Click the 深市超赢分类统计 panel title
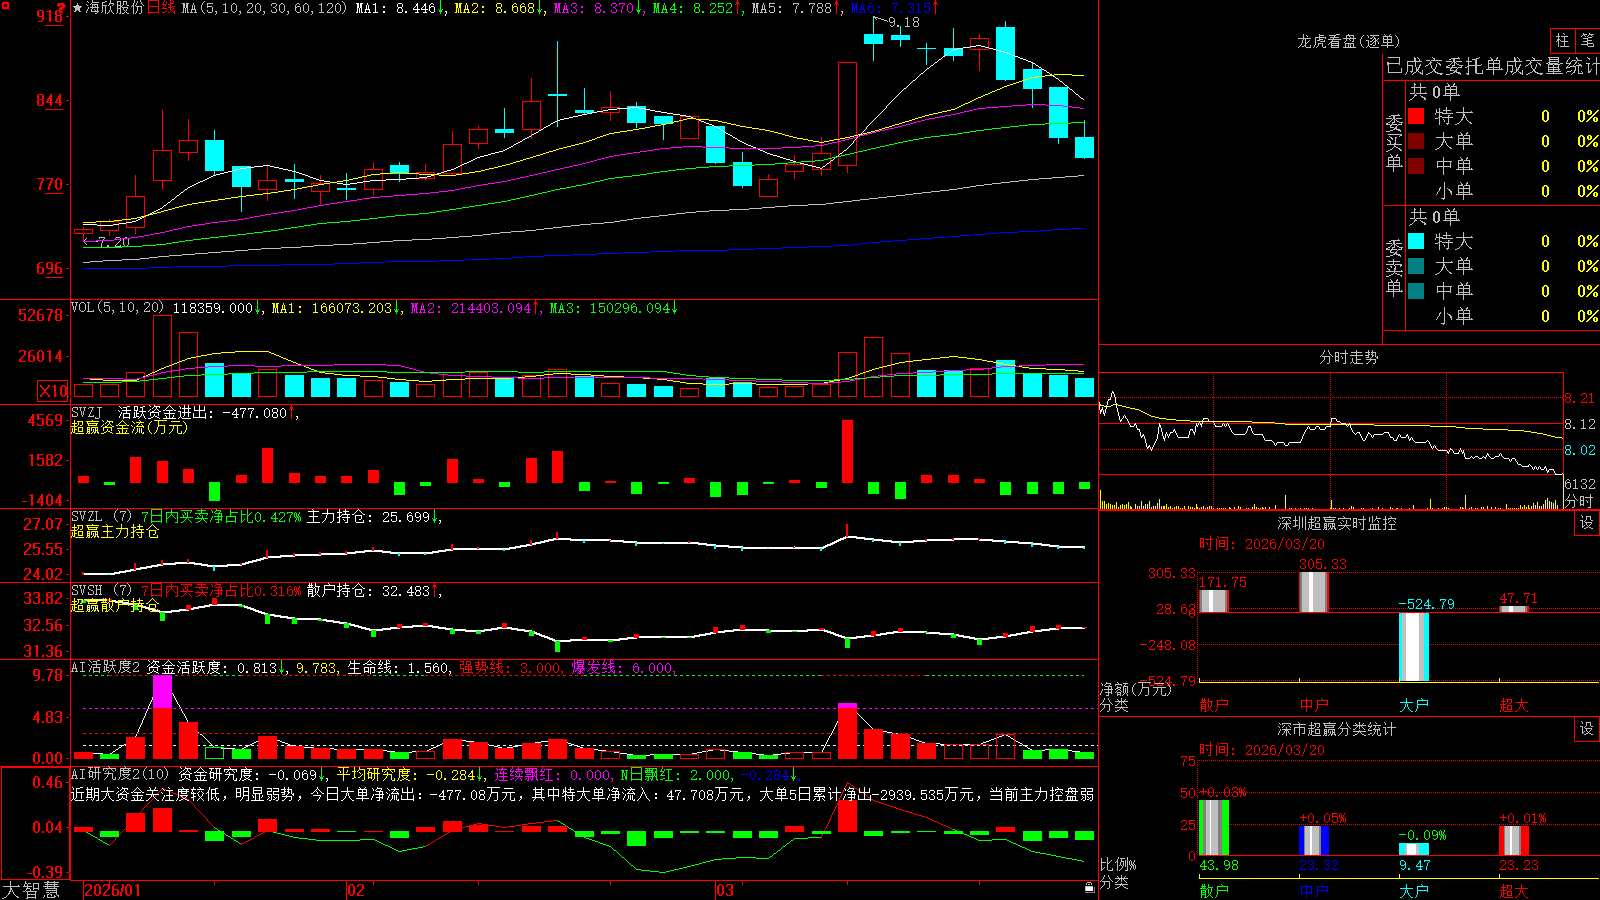 (x=1337, y=729)
